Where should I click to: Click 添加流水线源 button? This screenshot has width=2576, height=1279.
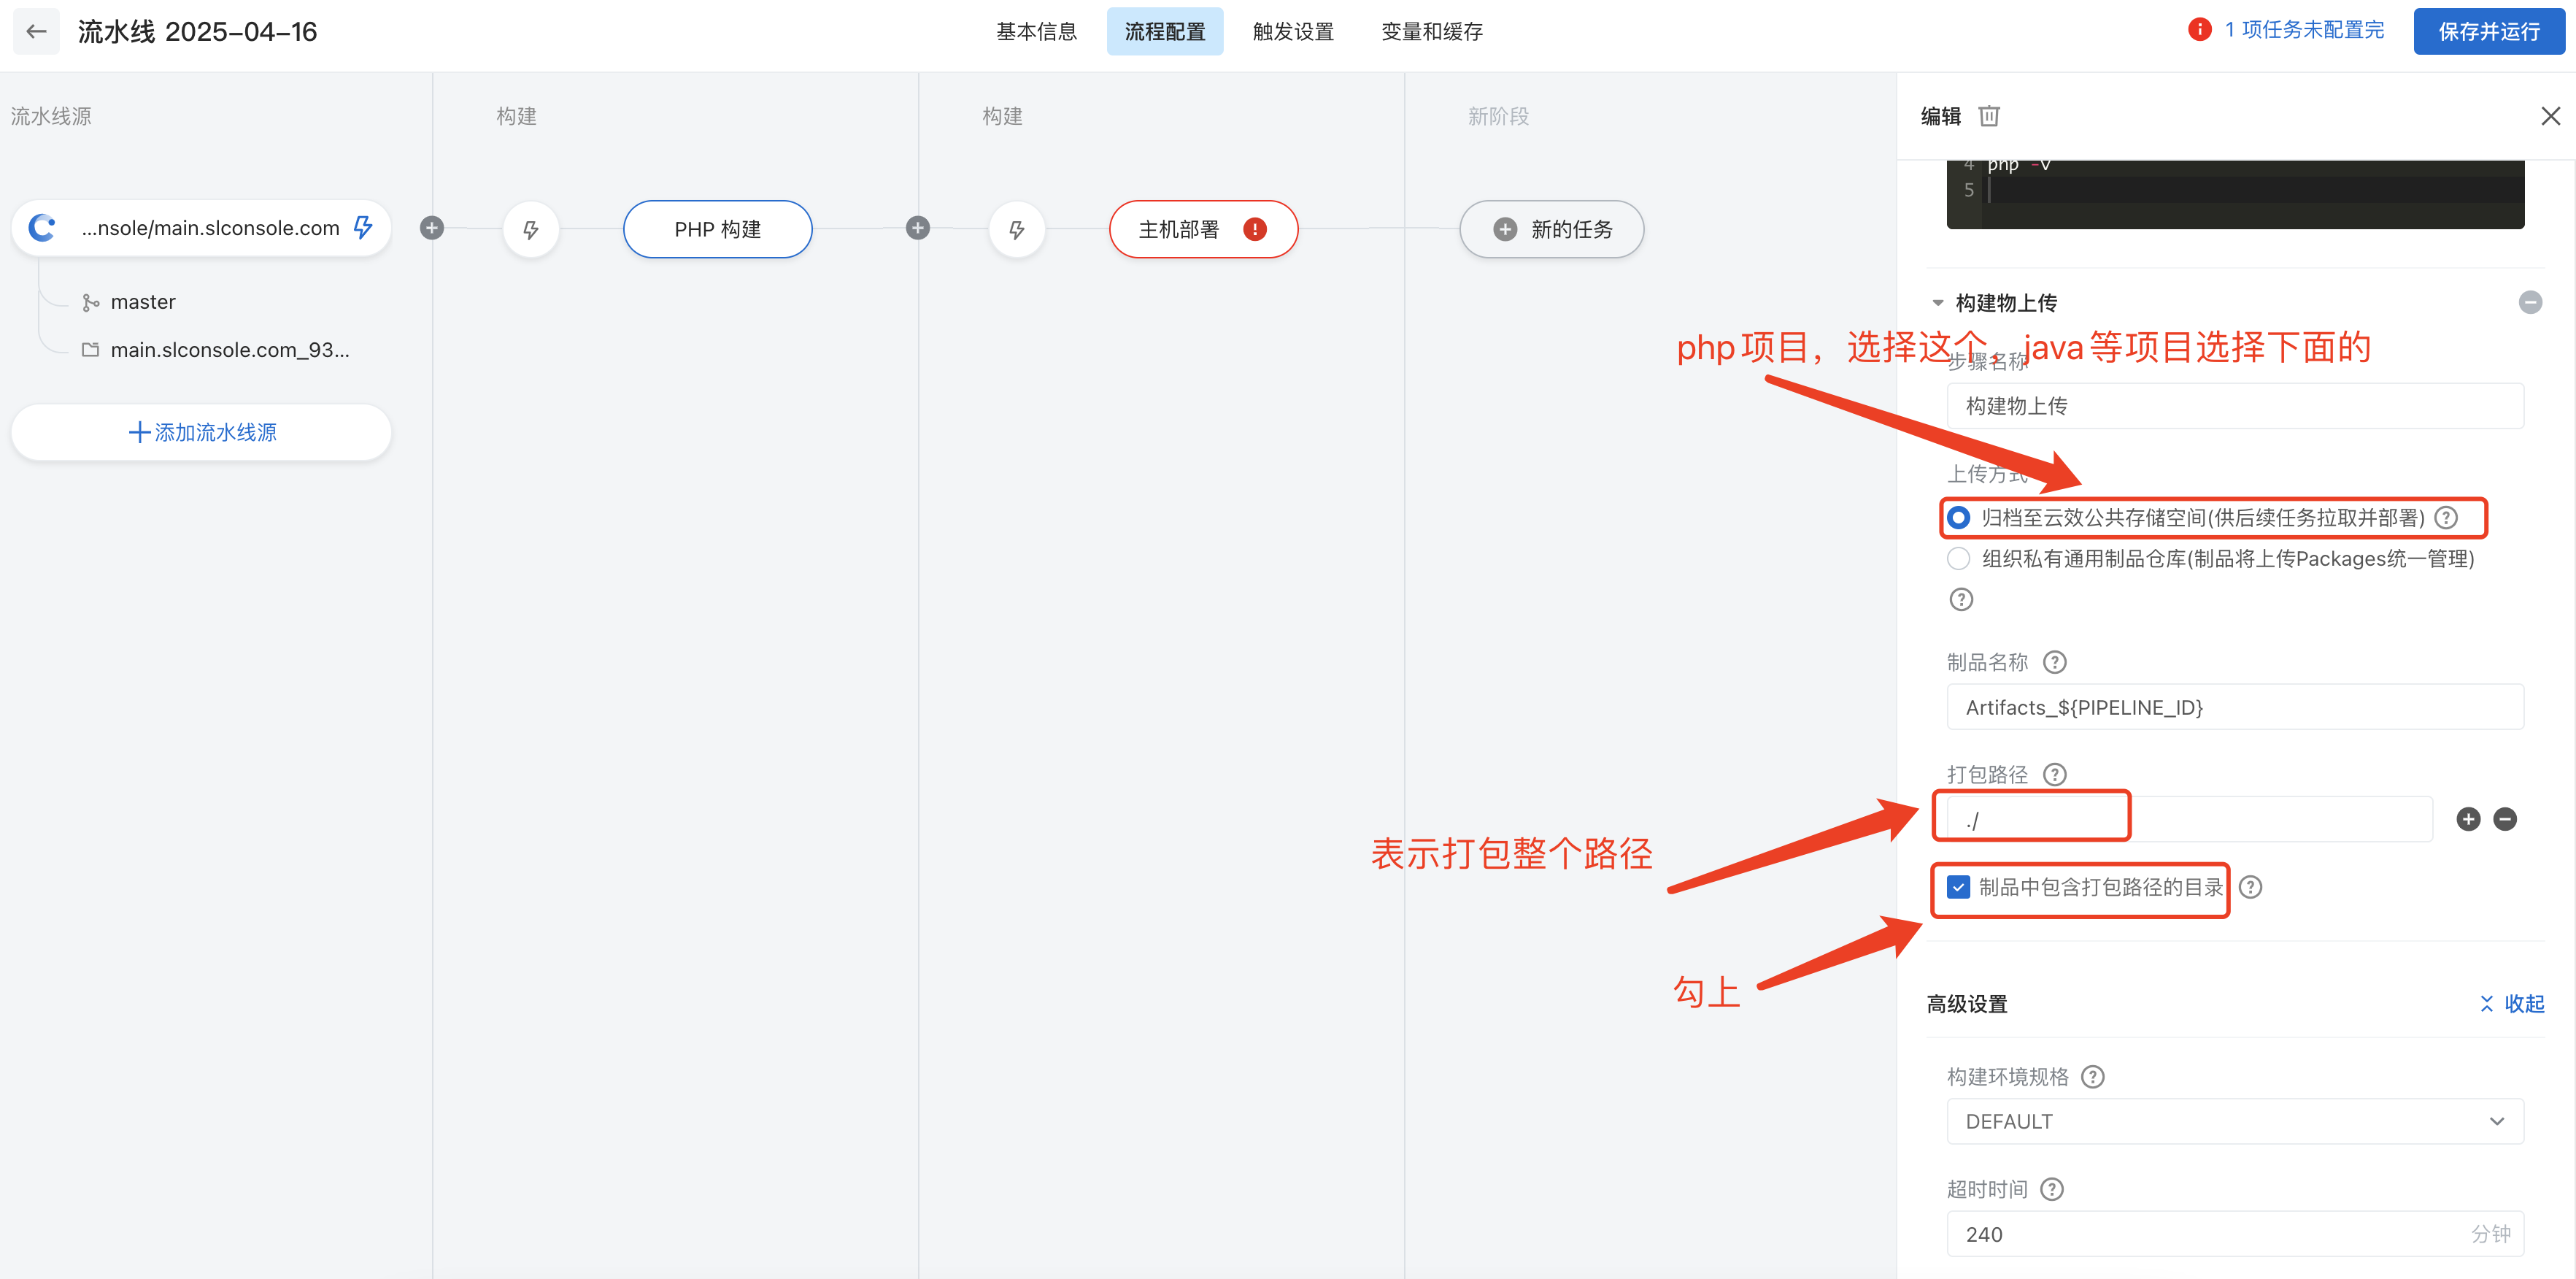coord(201,432)
